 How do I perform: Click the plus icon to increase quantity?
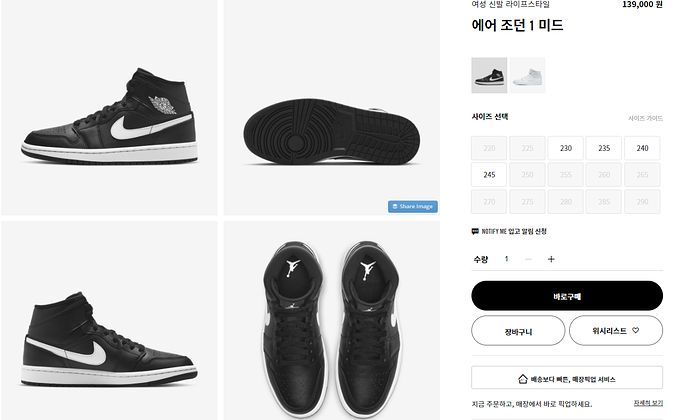(x=551, y=259)
